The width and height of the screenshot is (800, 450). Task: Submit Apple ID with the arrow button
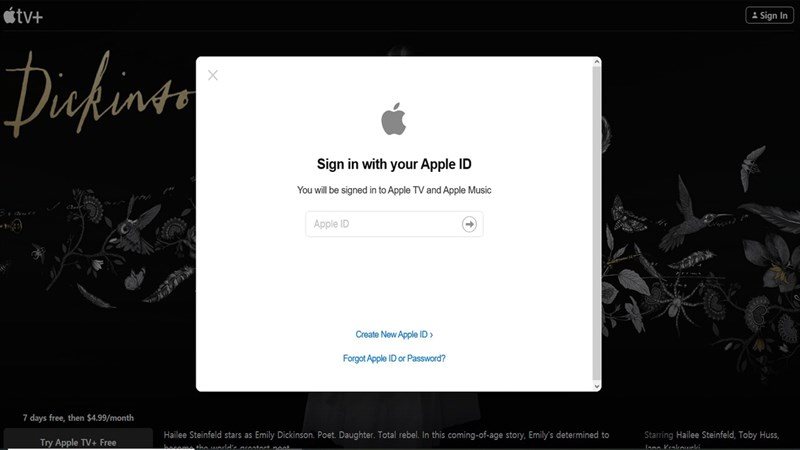(469, 224)
